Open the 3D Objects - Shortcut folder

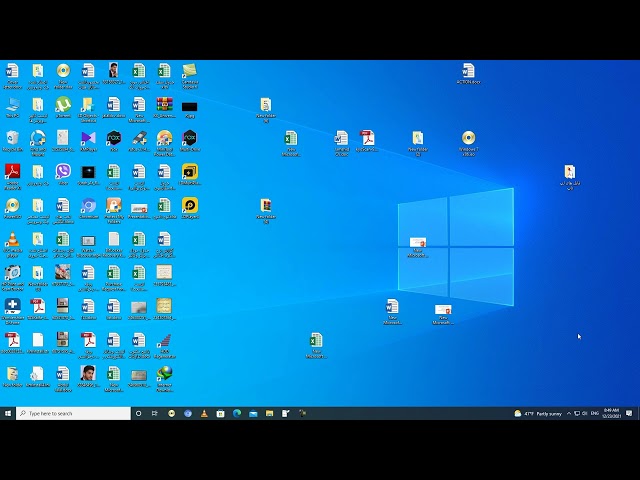click(x=88, y=109)
